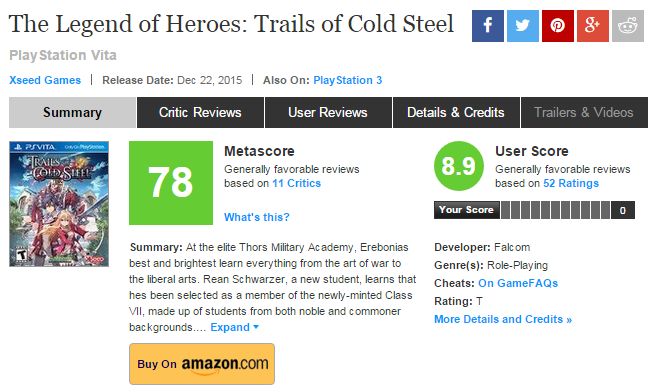This screenshot has width=660, height=392.
Task: Open the 11 Critics link
Action: (296, 183)
